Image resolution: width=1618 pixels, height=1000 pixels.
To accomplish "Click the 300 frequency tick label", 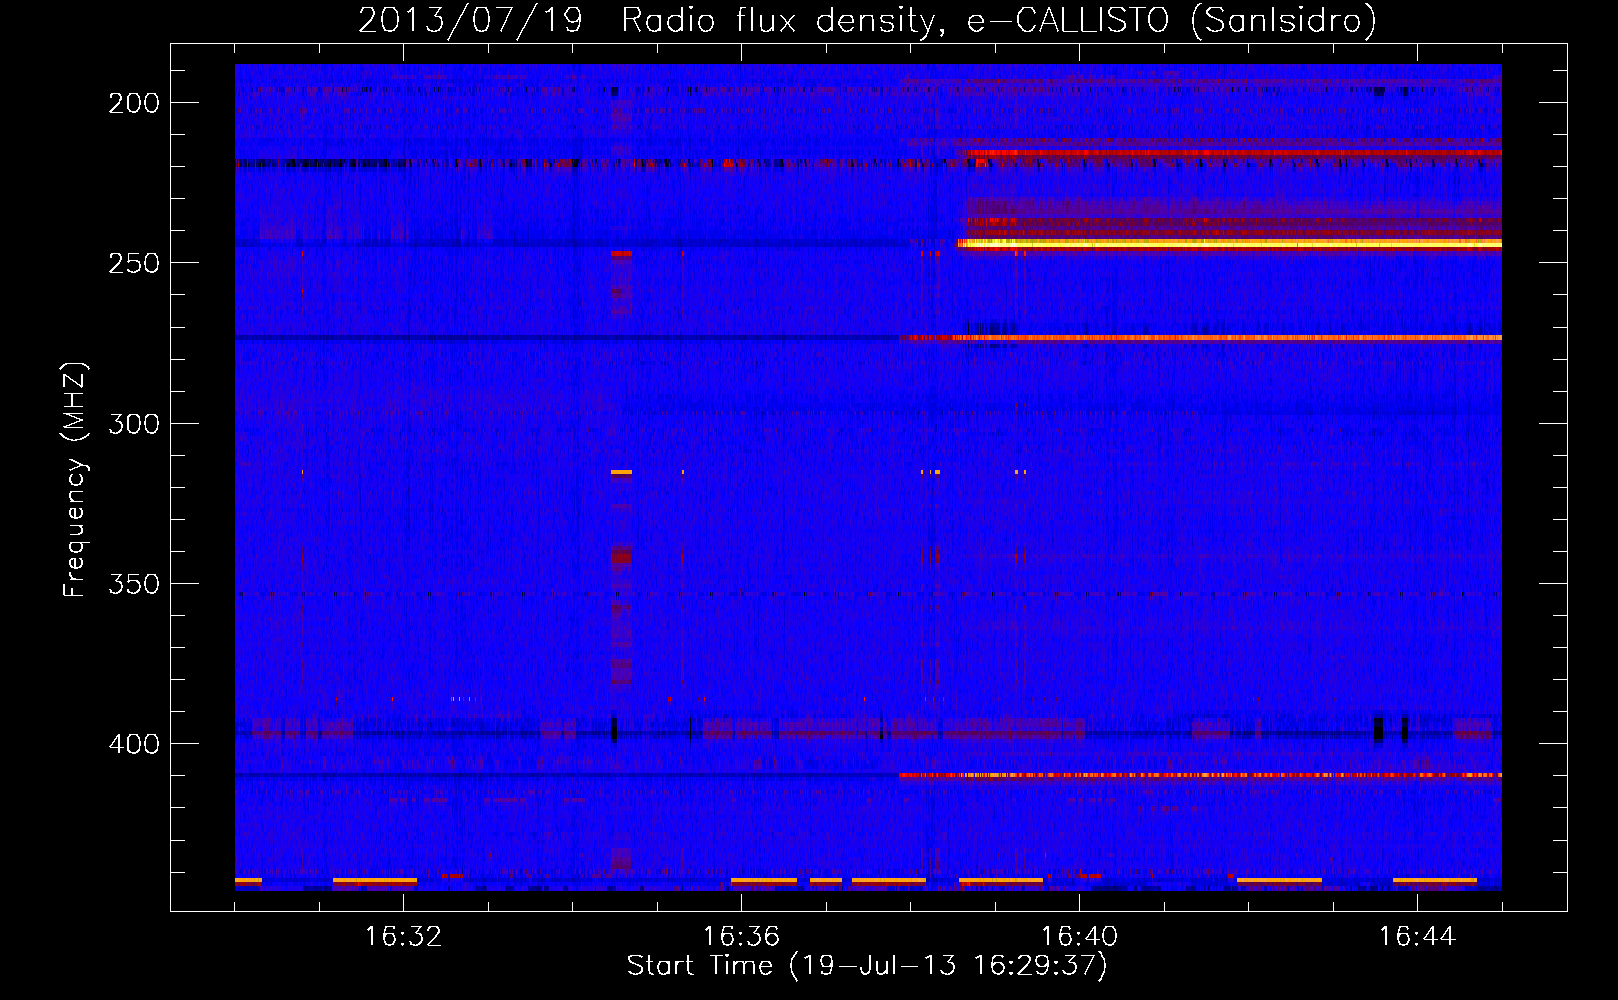I will (134, 423).
